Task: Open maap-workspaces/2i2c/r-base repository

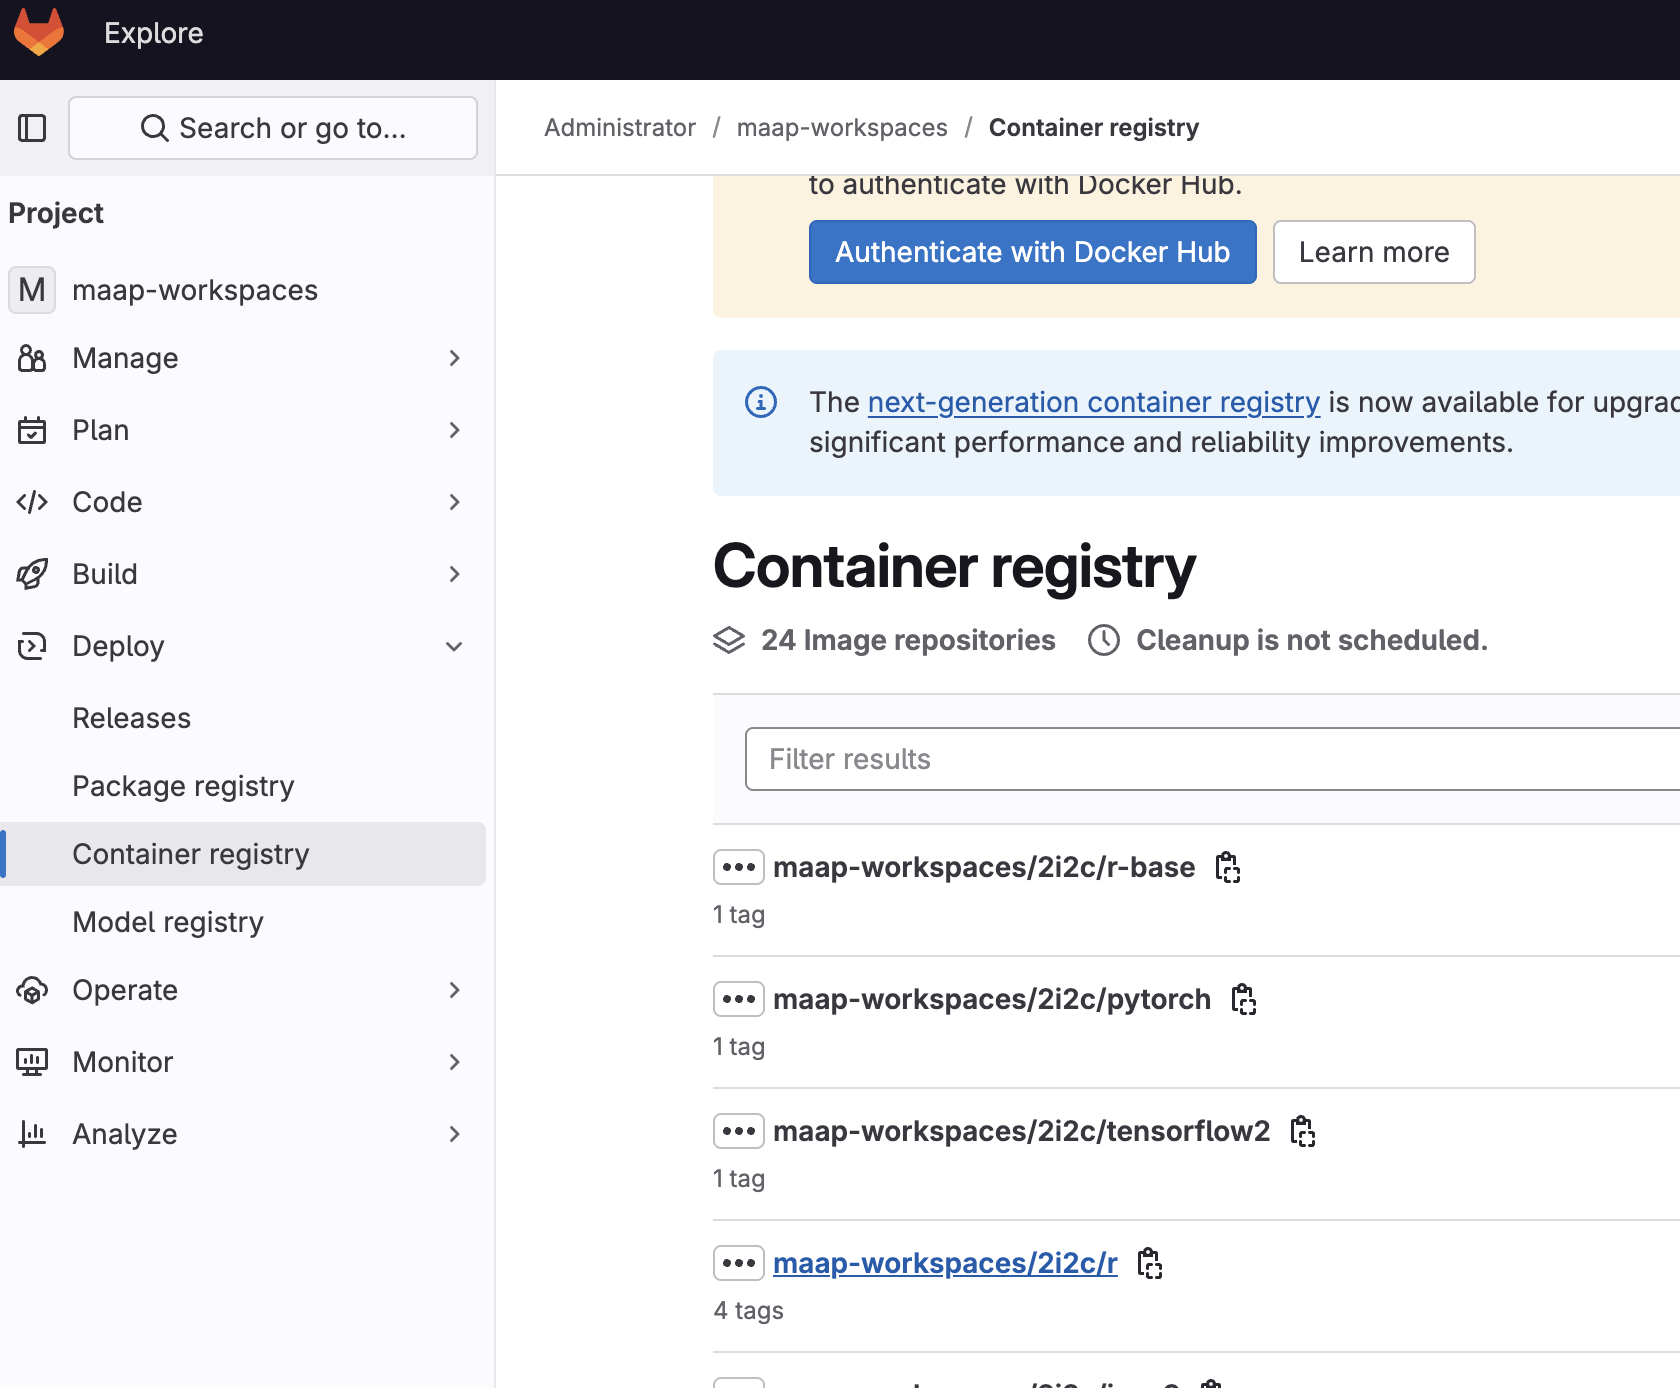Action: [984, 867]
